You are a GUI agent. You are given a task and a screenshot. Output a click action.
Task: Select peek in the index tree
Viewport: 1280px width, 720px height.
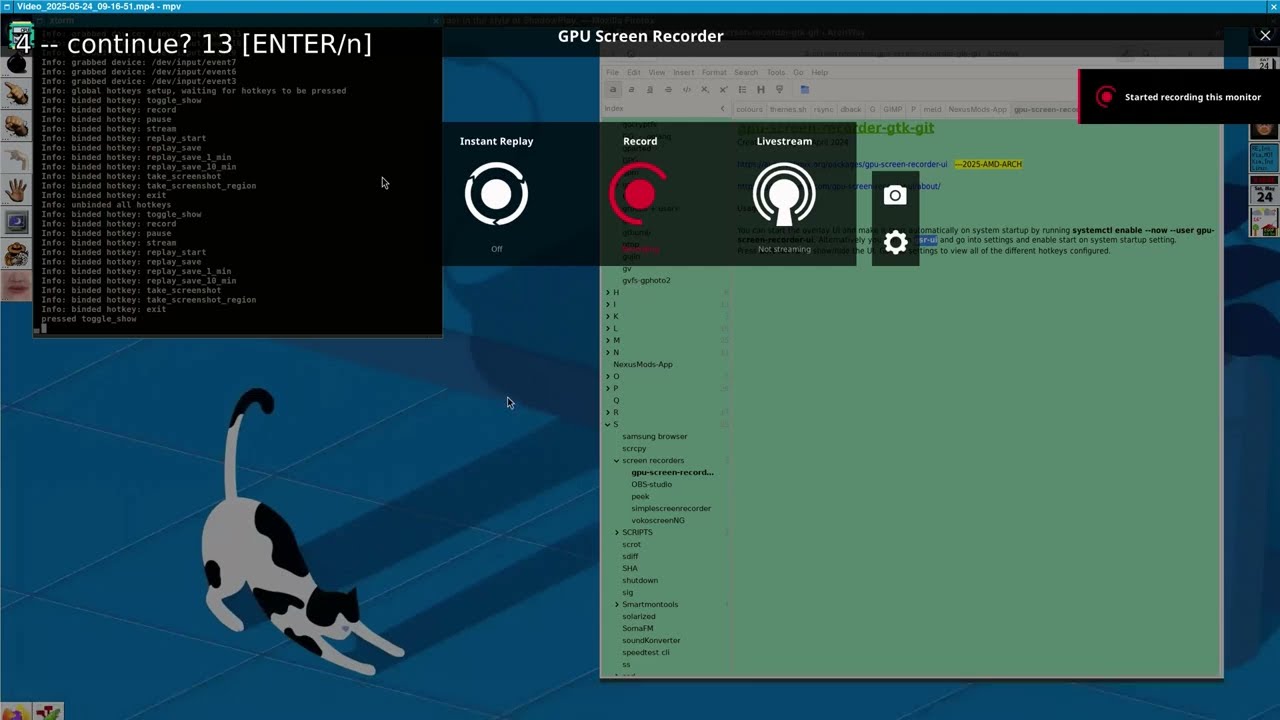(x=640, y=496)
